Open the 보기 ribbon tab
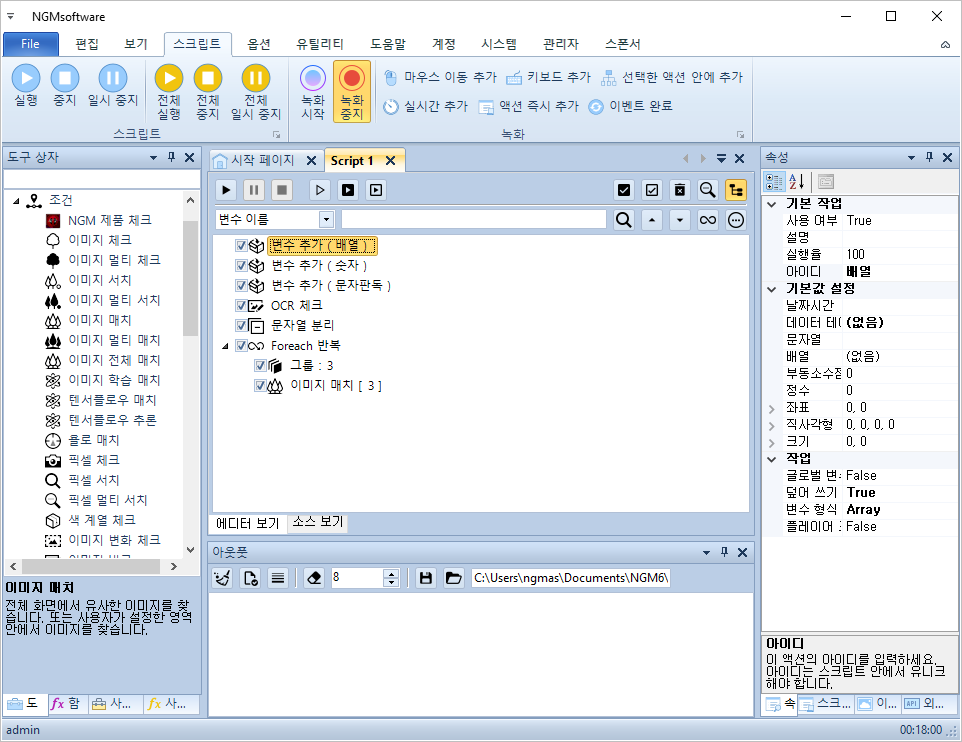The image size is (962, 742). [x=136, y=44]
